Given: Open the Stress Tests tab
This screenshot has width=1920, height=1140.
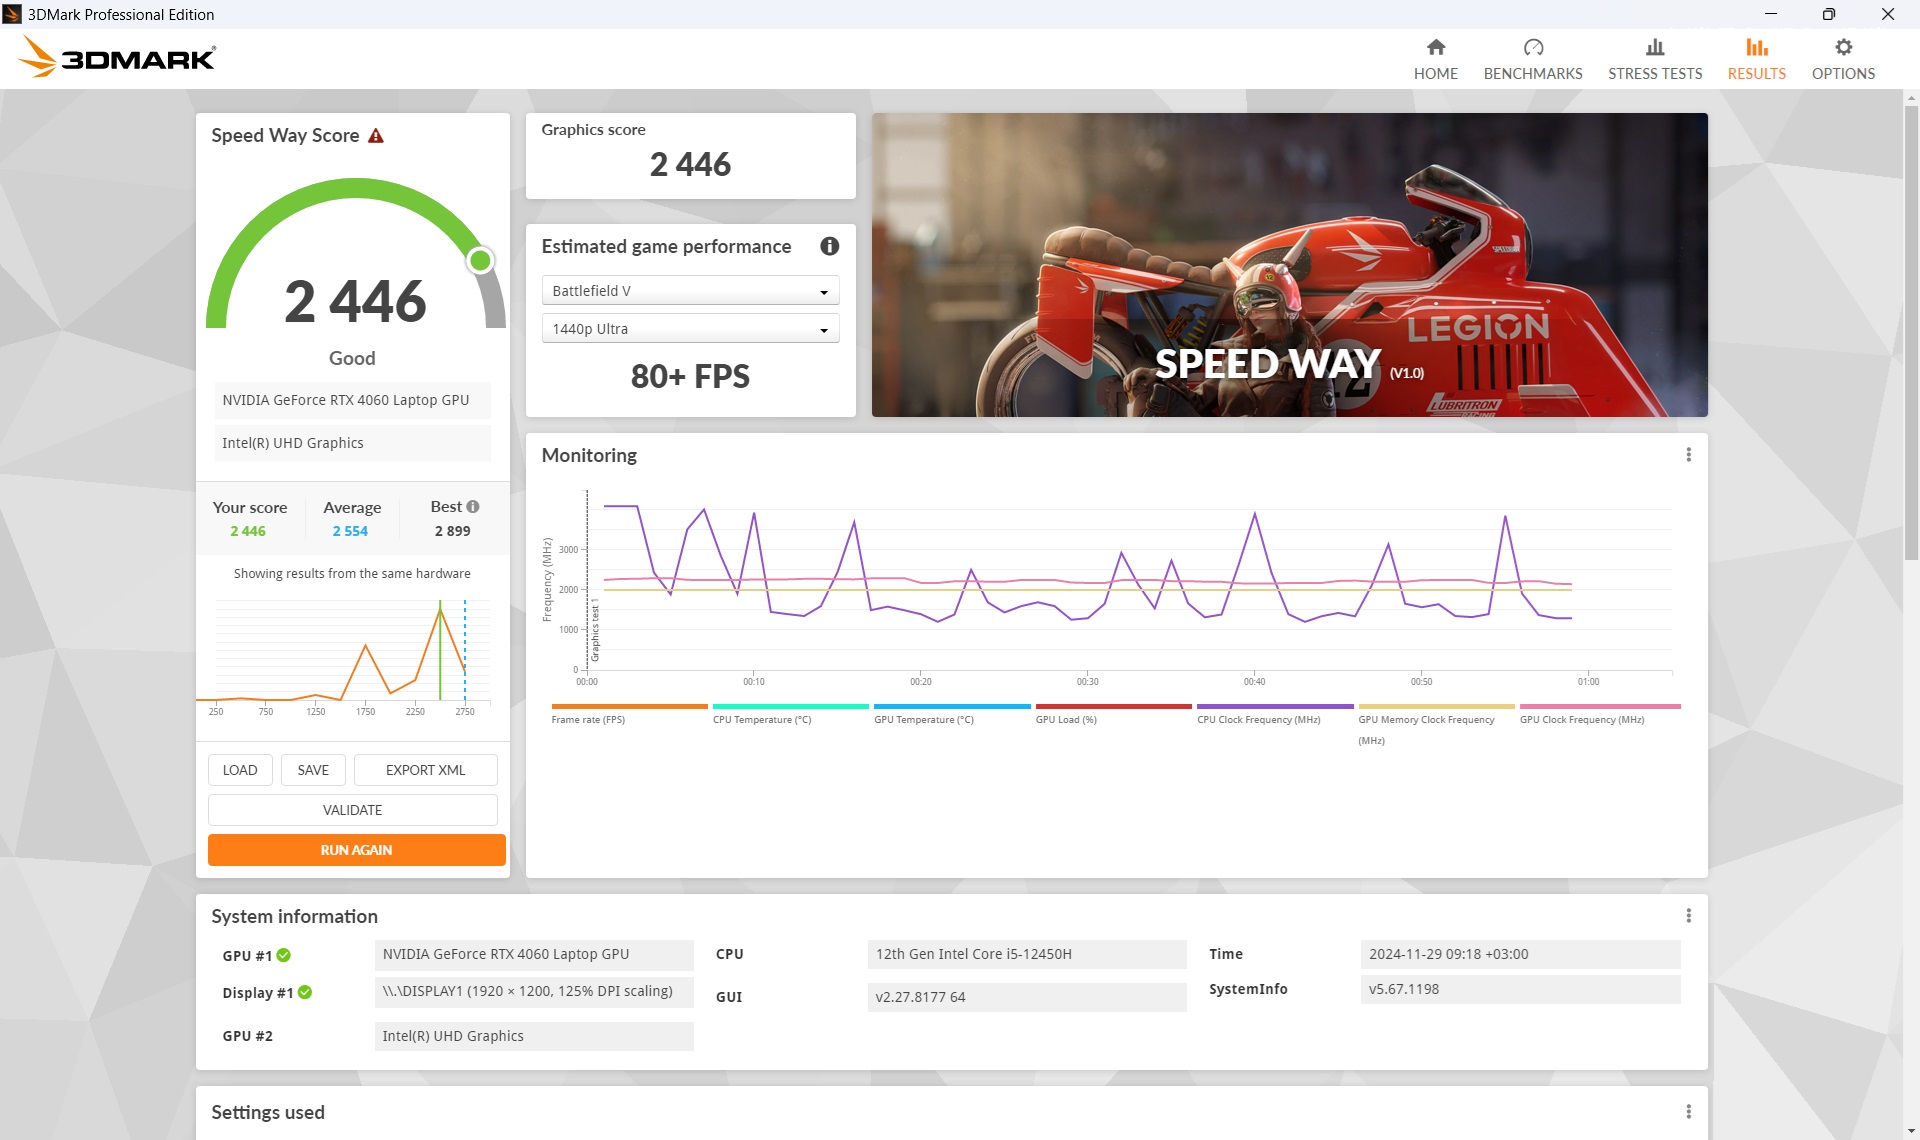Looking at the screenshot, I should pos(1655,59).
